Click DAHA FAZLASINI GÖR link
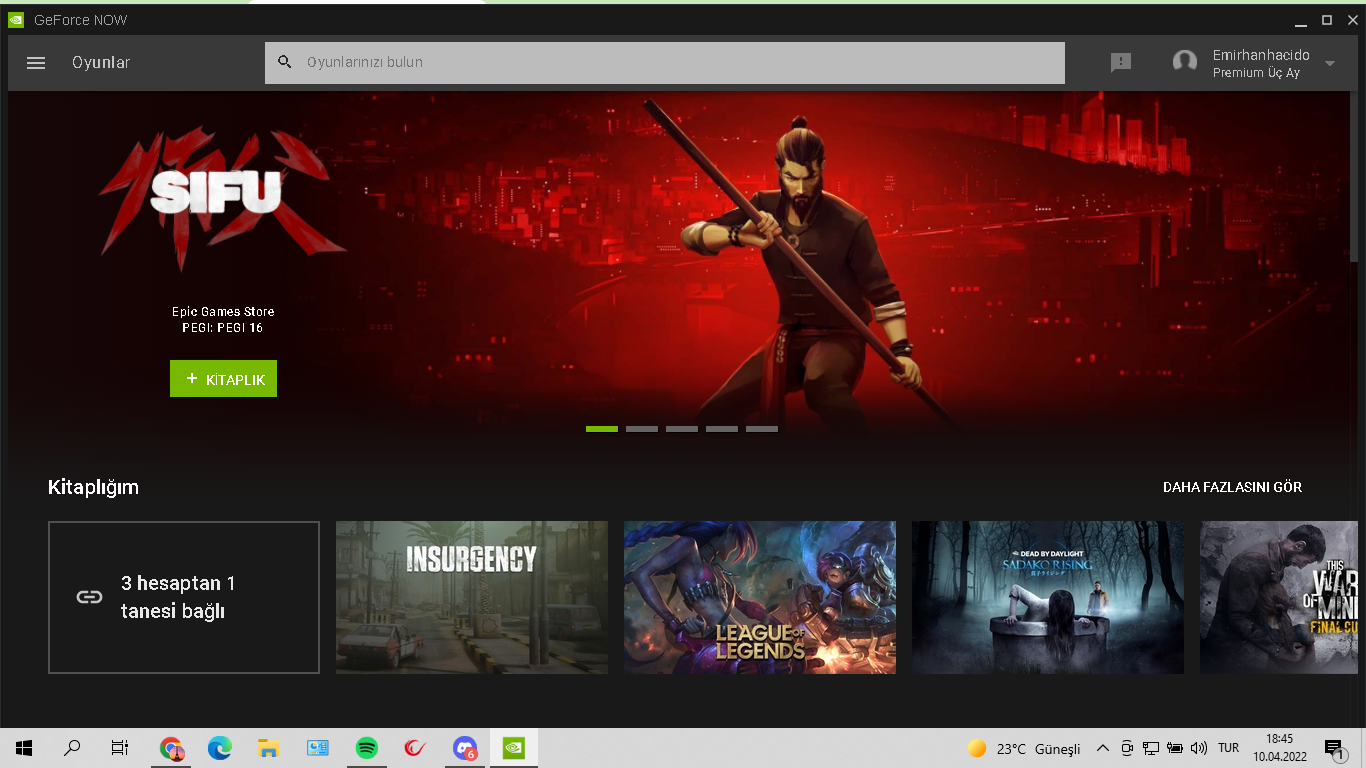The height and width of the screenshot is (768, 1366). point(1232,488)
